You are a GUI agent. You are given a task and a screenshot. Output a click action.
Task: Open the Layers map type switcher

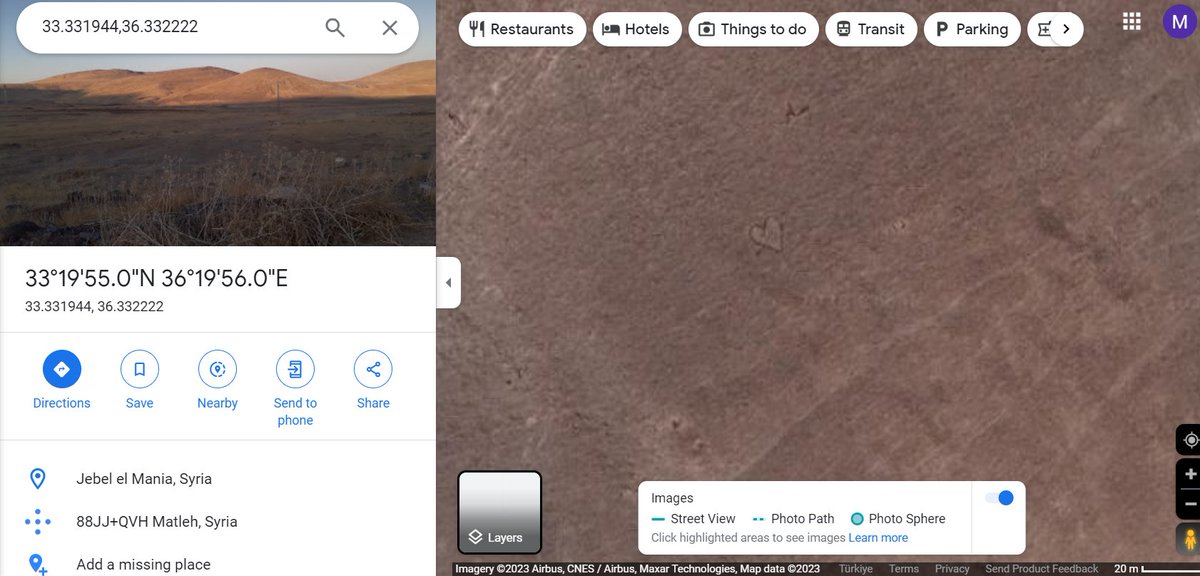(x=500, y=513)
